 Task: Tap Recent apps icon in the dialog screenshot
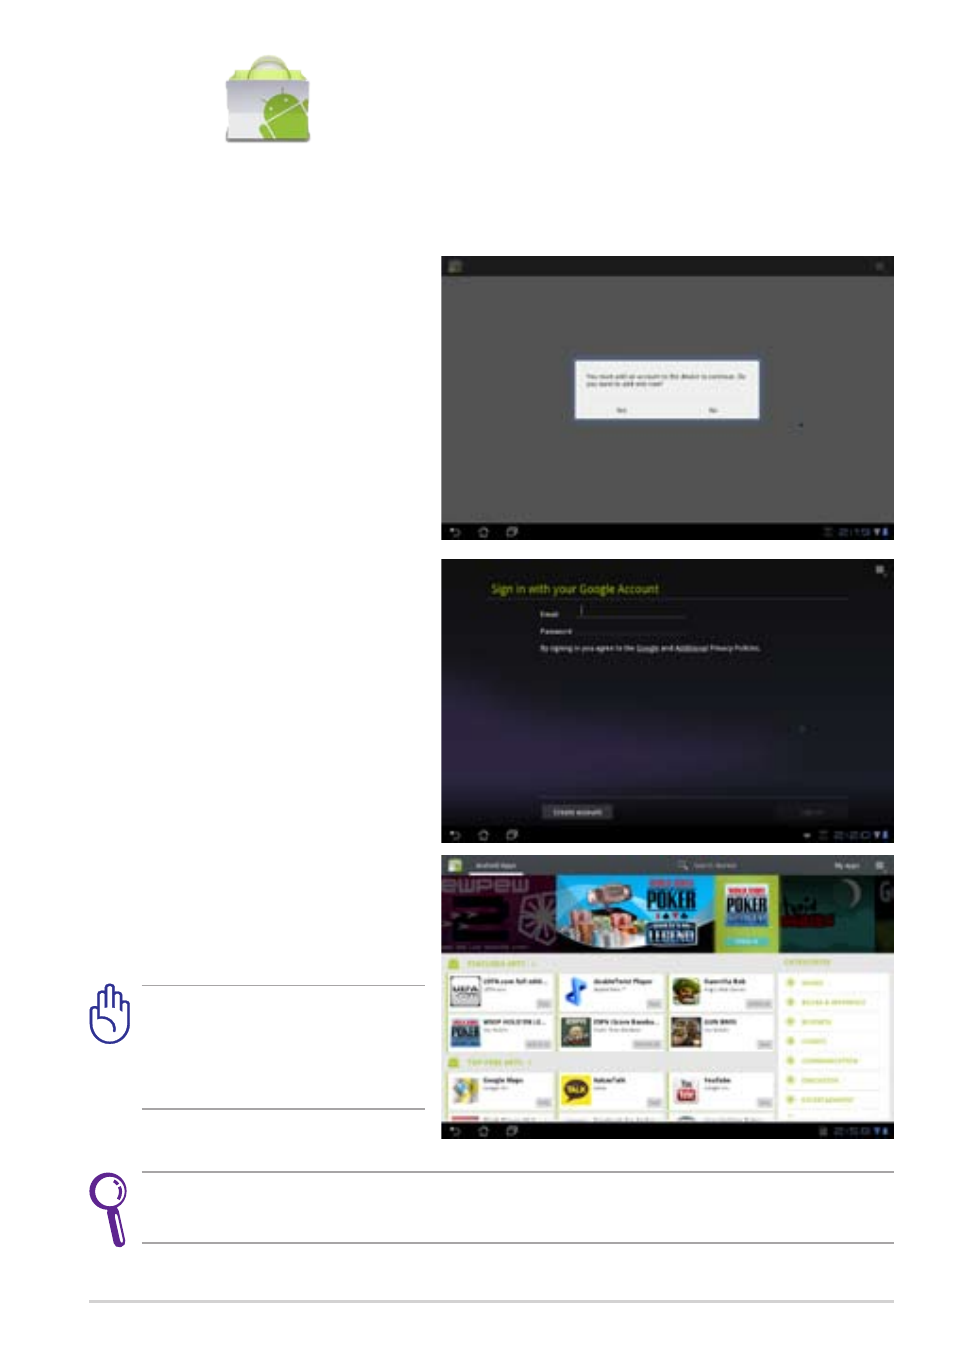pos(512,532)
